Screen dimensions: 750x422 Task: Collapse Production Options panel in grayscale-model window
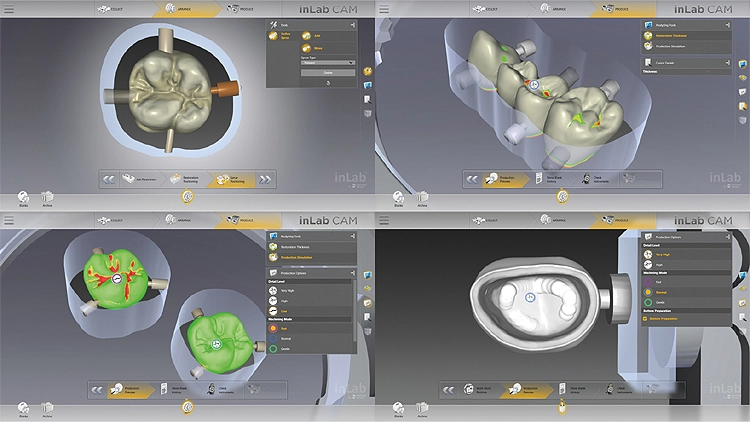tap(728, 237)
